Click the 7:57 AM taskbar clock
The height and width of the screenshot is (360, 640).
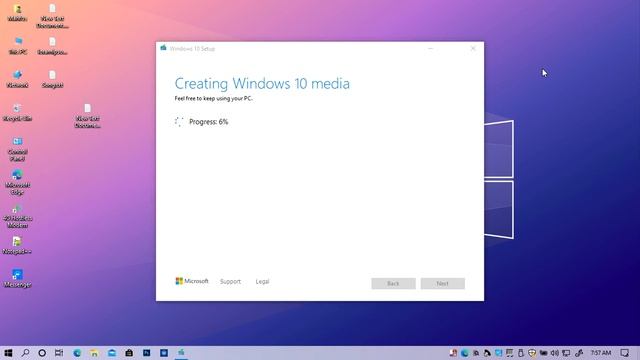pyautogui.click(x=601, y=353)
